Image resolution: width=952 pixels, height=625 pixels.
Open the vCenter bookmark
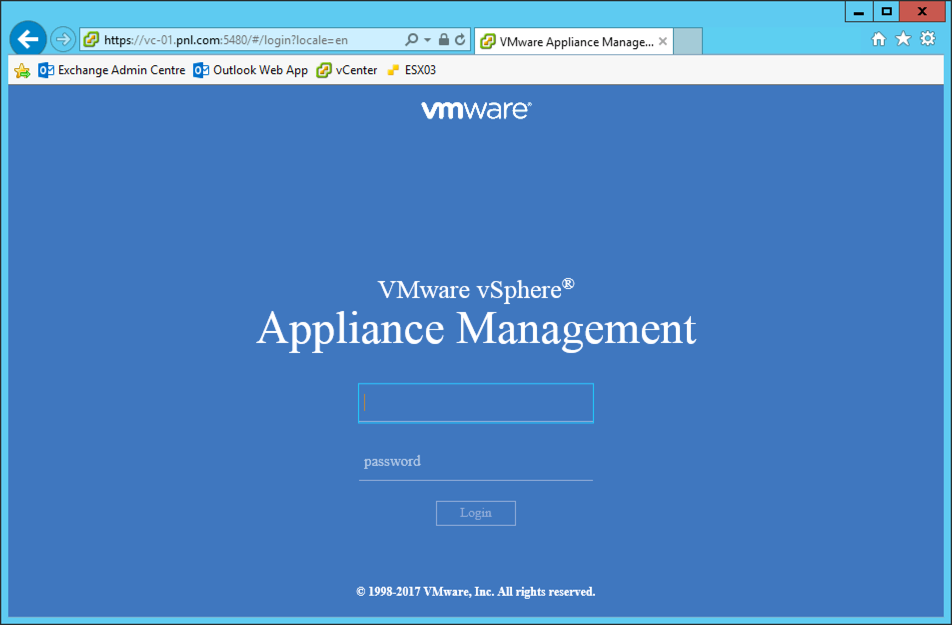[x=347, y=70]
